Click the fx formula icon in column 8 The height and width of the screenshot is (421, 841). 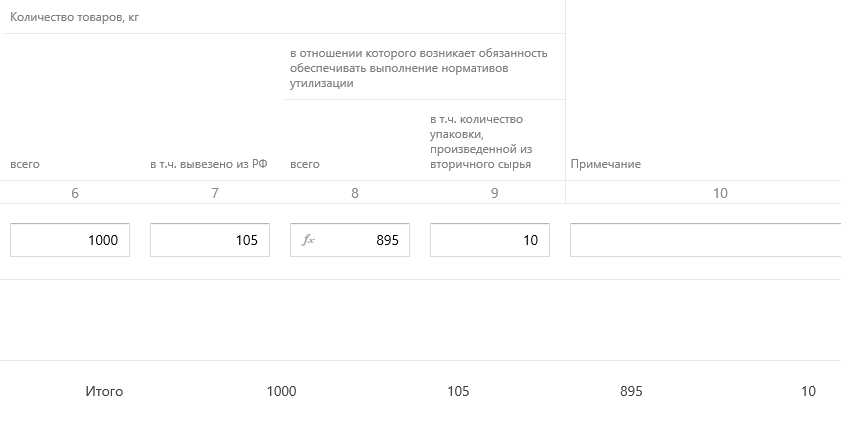pos(308,240)
